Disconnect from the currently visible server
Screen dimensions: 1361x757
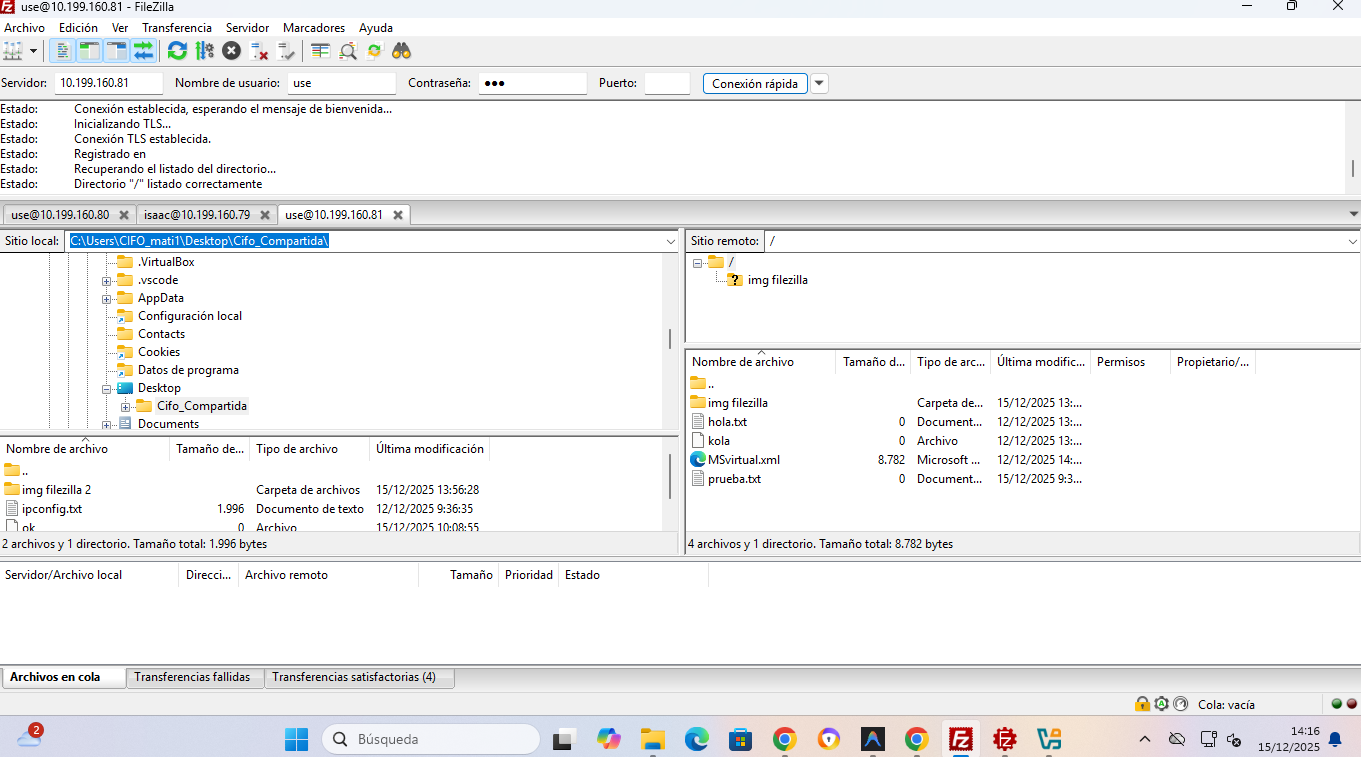(x=259, y=51)
